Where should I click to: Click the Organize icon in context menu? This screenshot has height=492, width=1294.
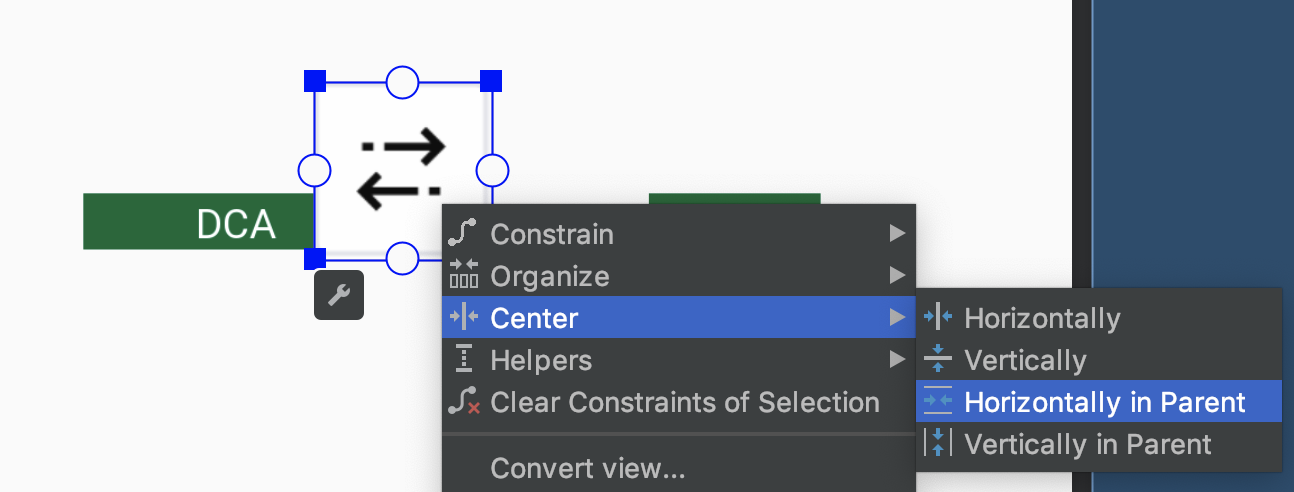(464, 276)
